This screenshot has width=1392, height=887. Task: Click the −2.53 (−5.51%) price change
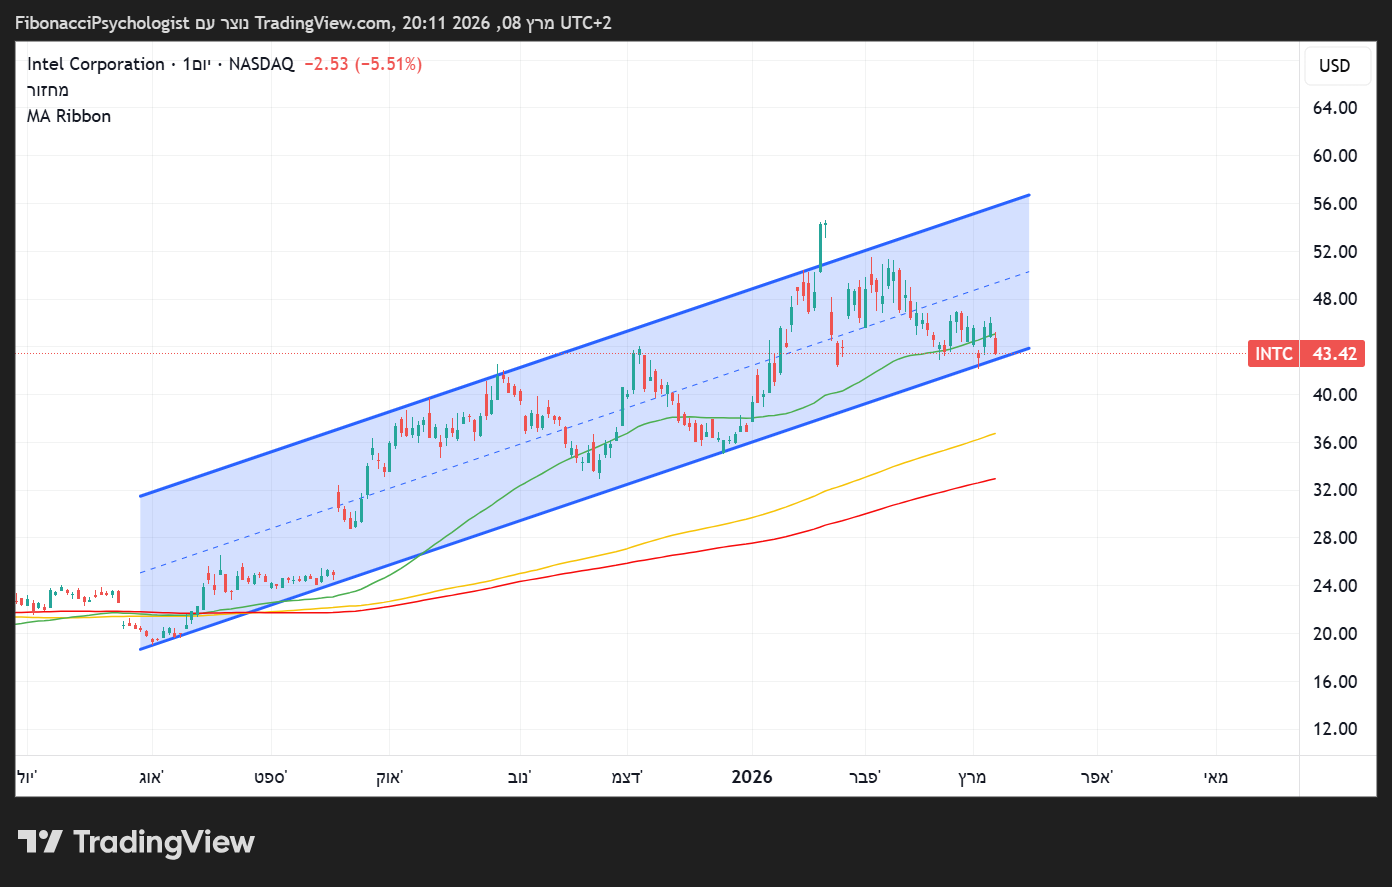coord(363,64)
